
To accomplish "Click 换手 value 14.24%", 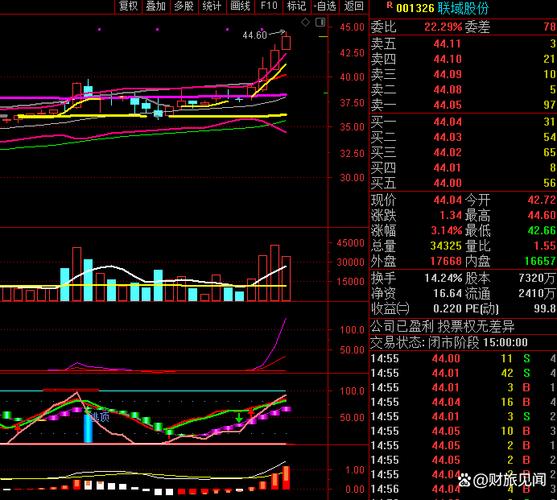I will tap(443, 278).
